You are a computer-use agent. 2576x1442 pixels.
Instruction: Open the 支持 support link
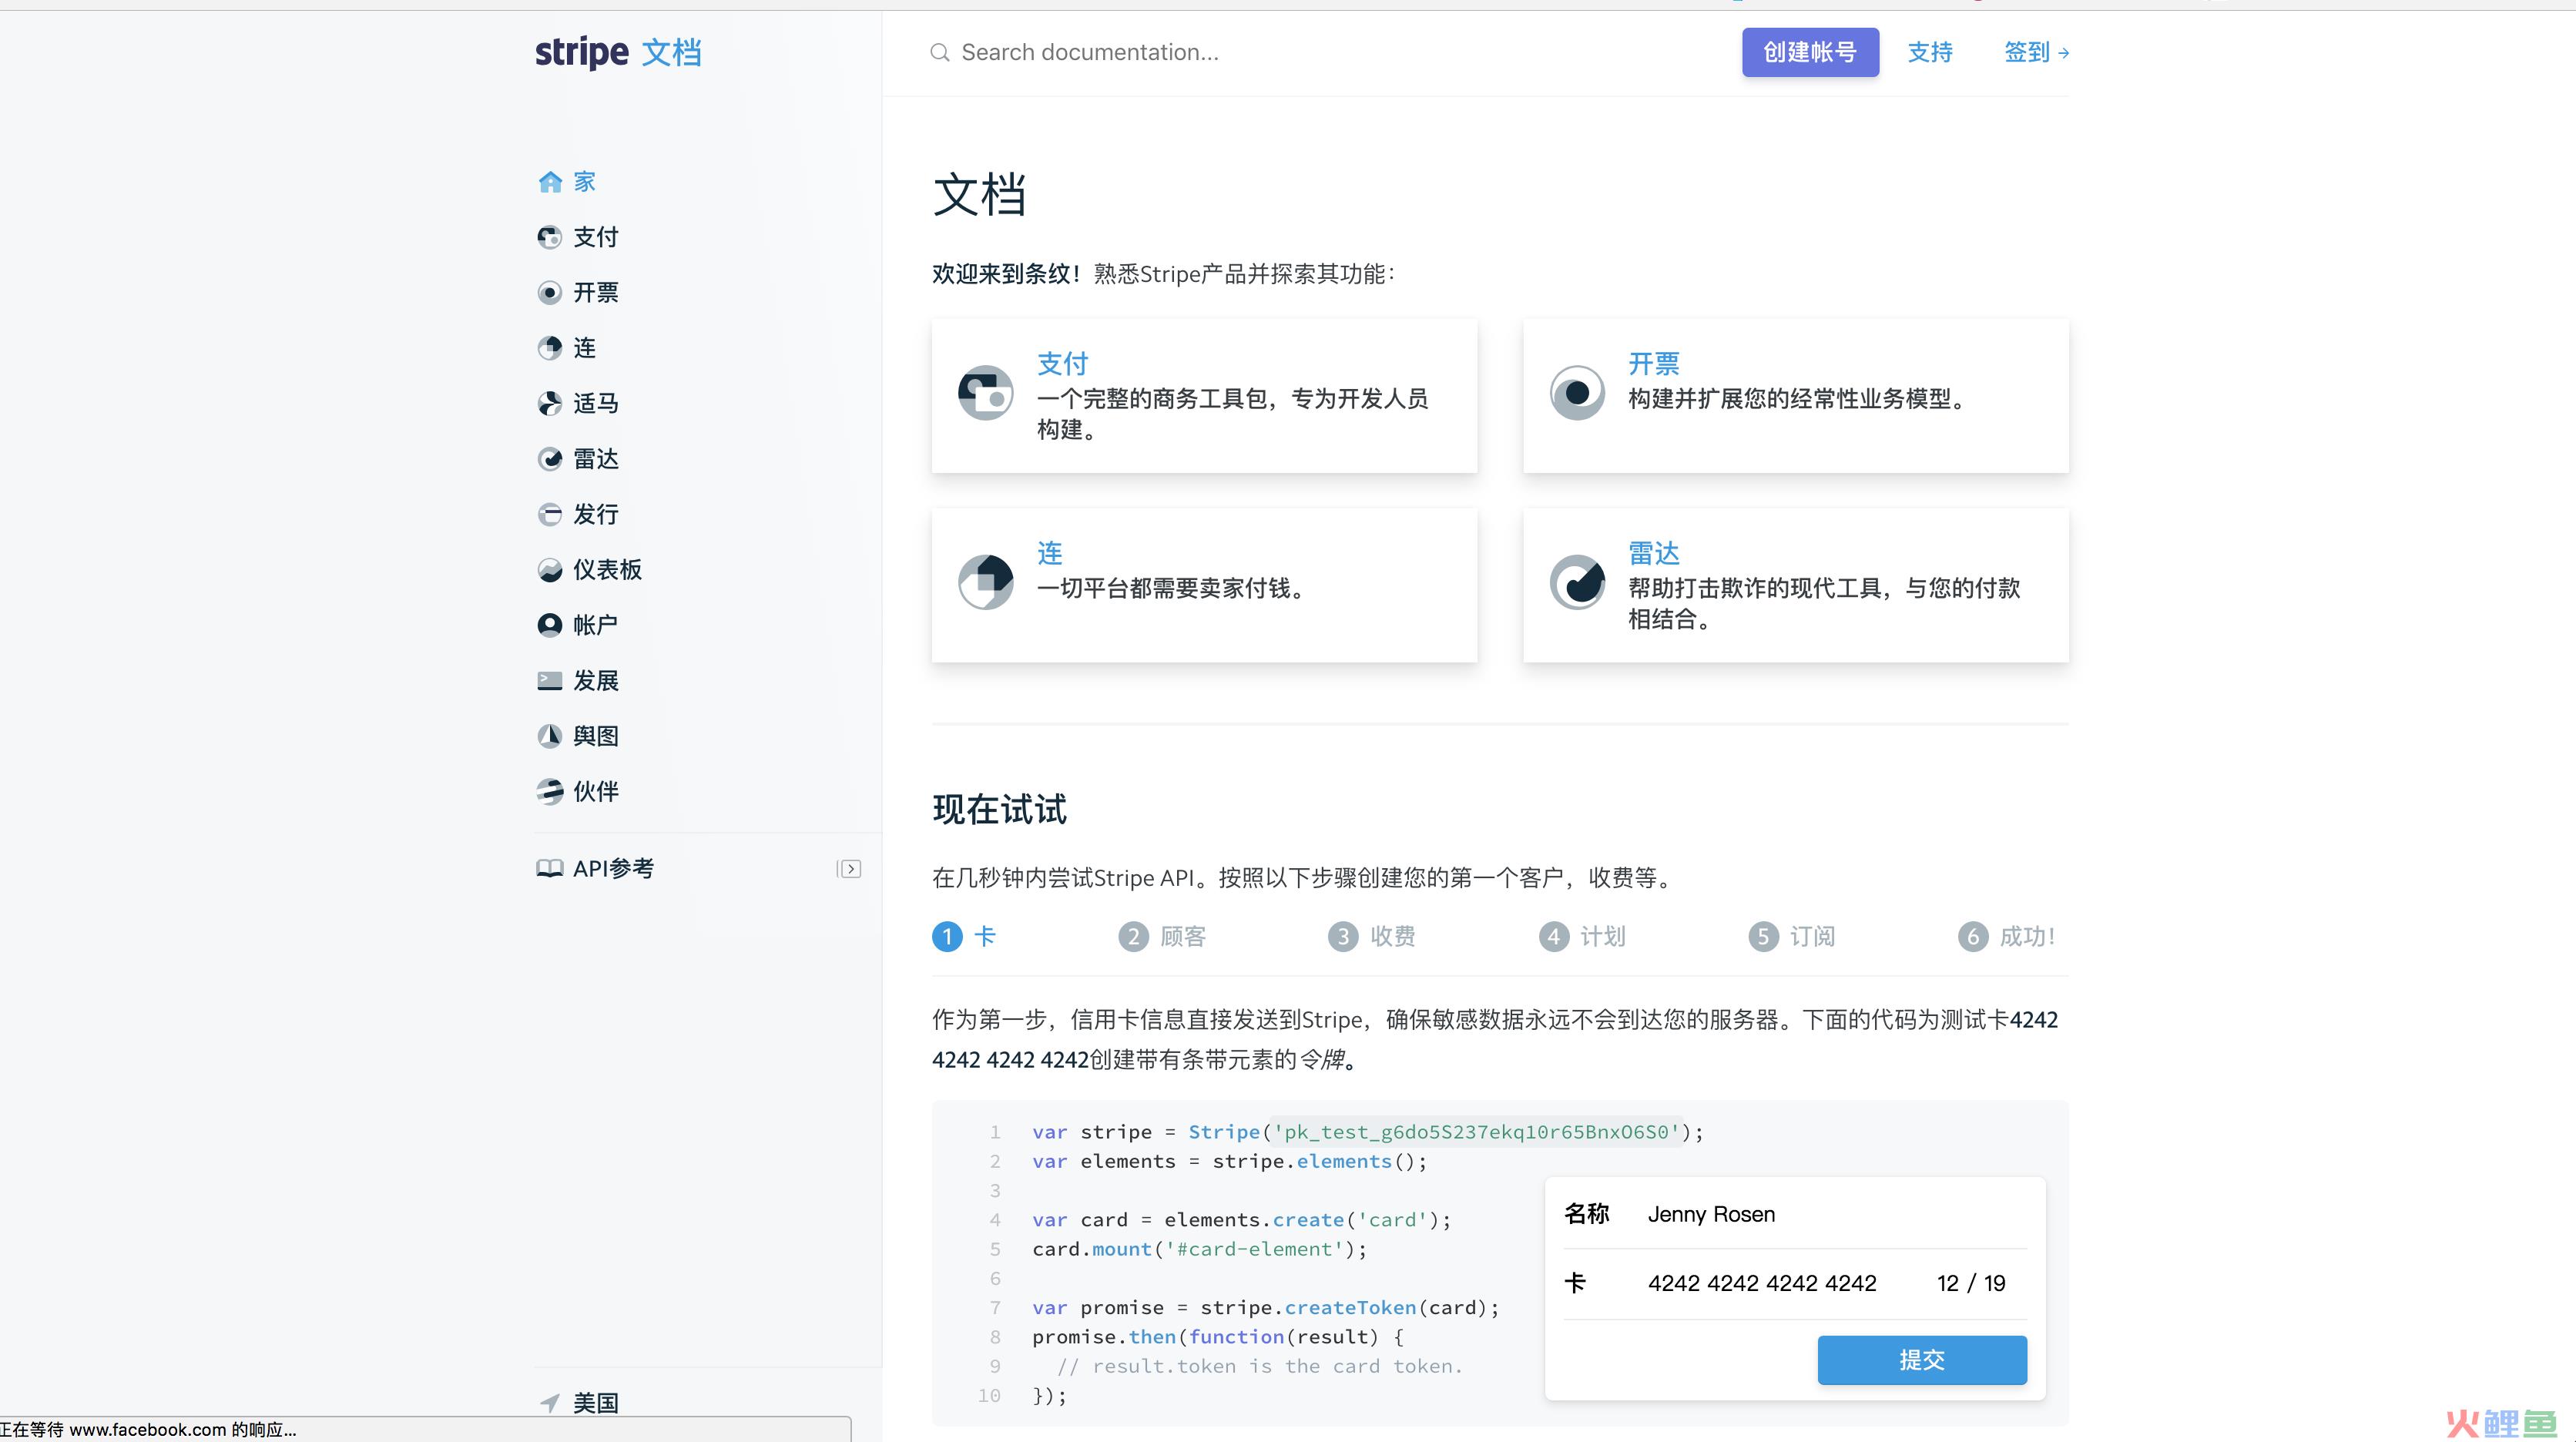pos(1930,52)
